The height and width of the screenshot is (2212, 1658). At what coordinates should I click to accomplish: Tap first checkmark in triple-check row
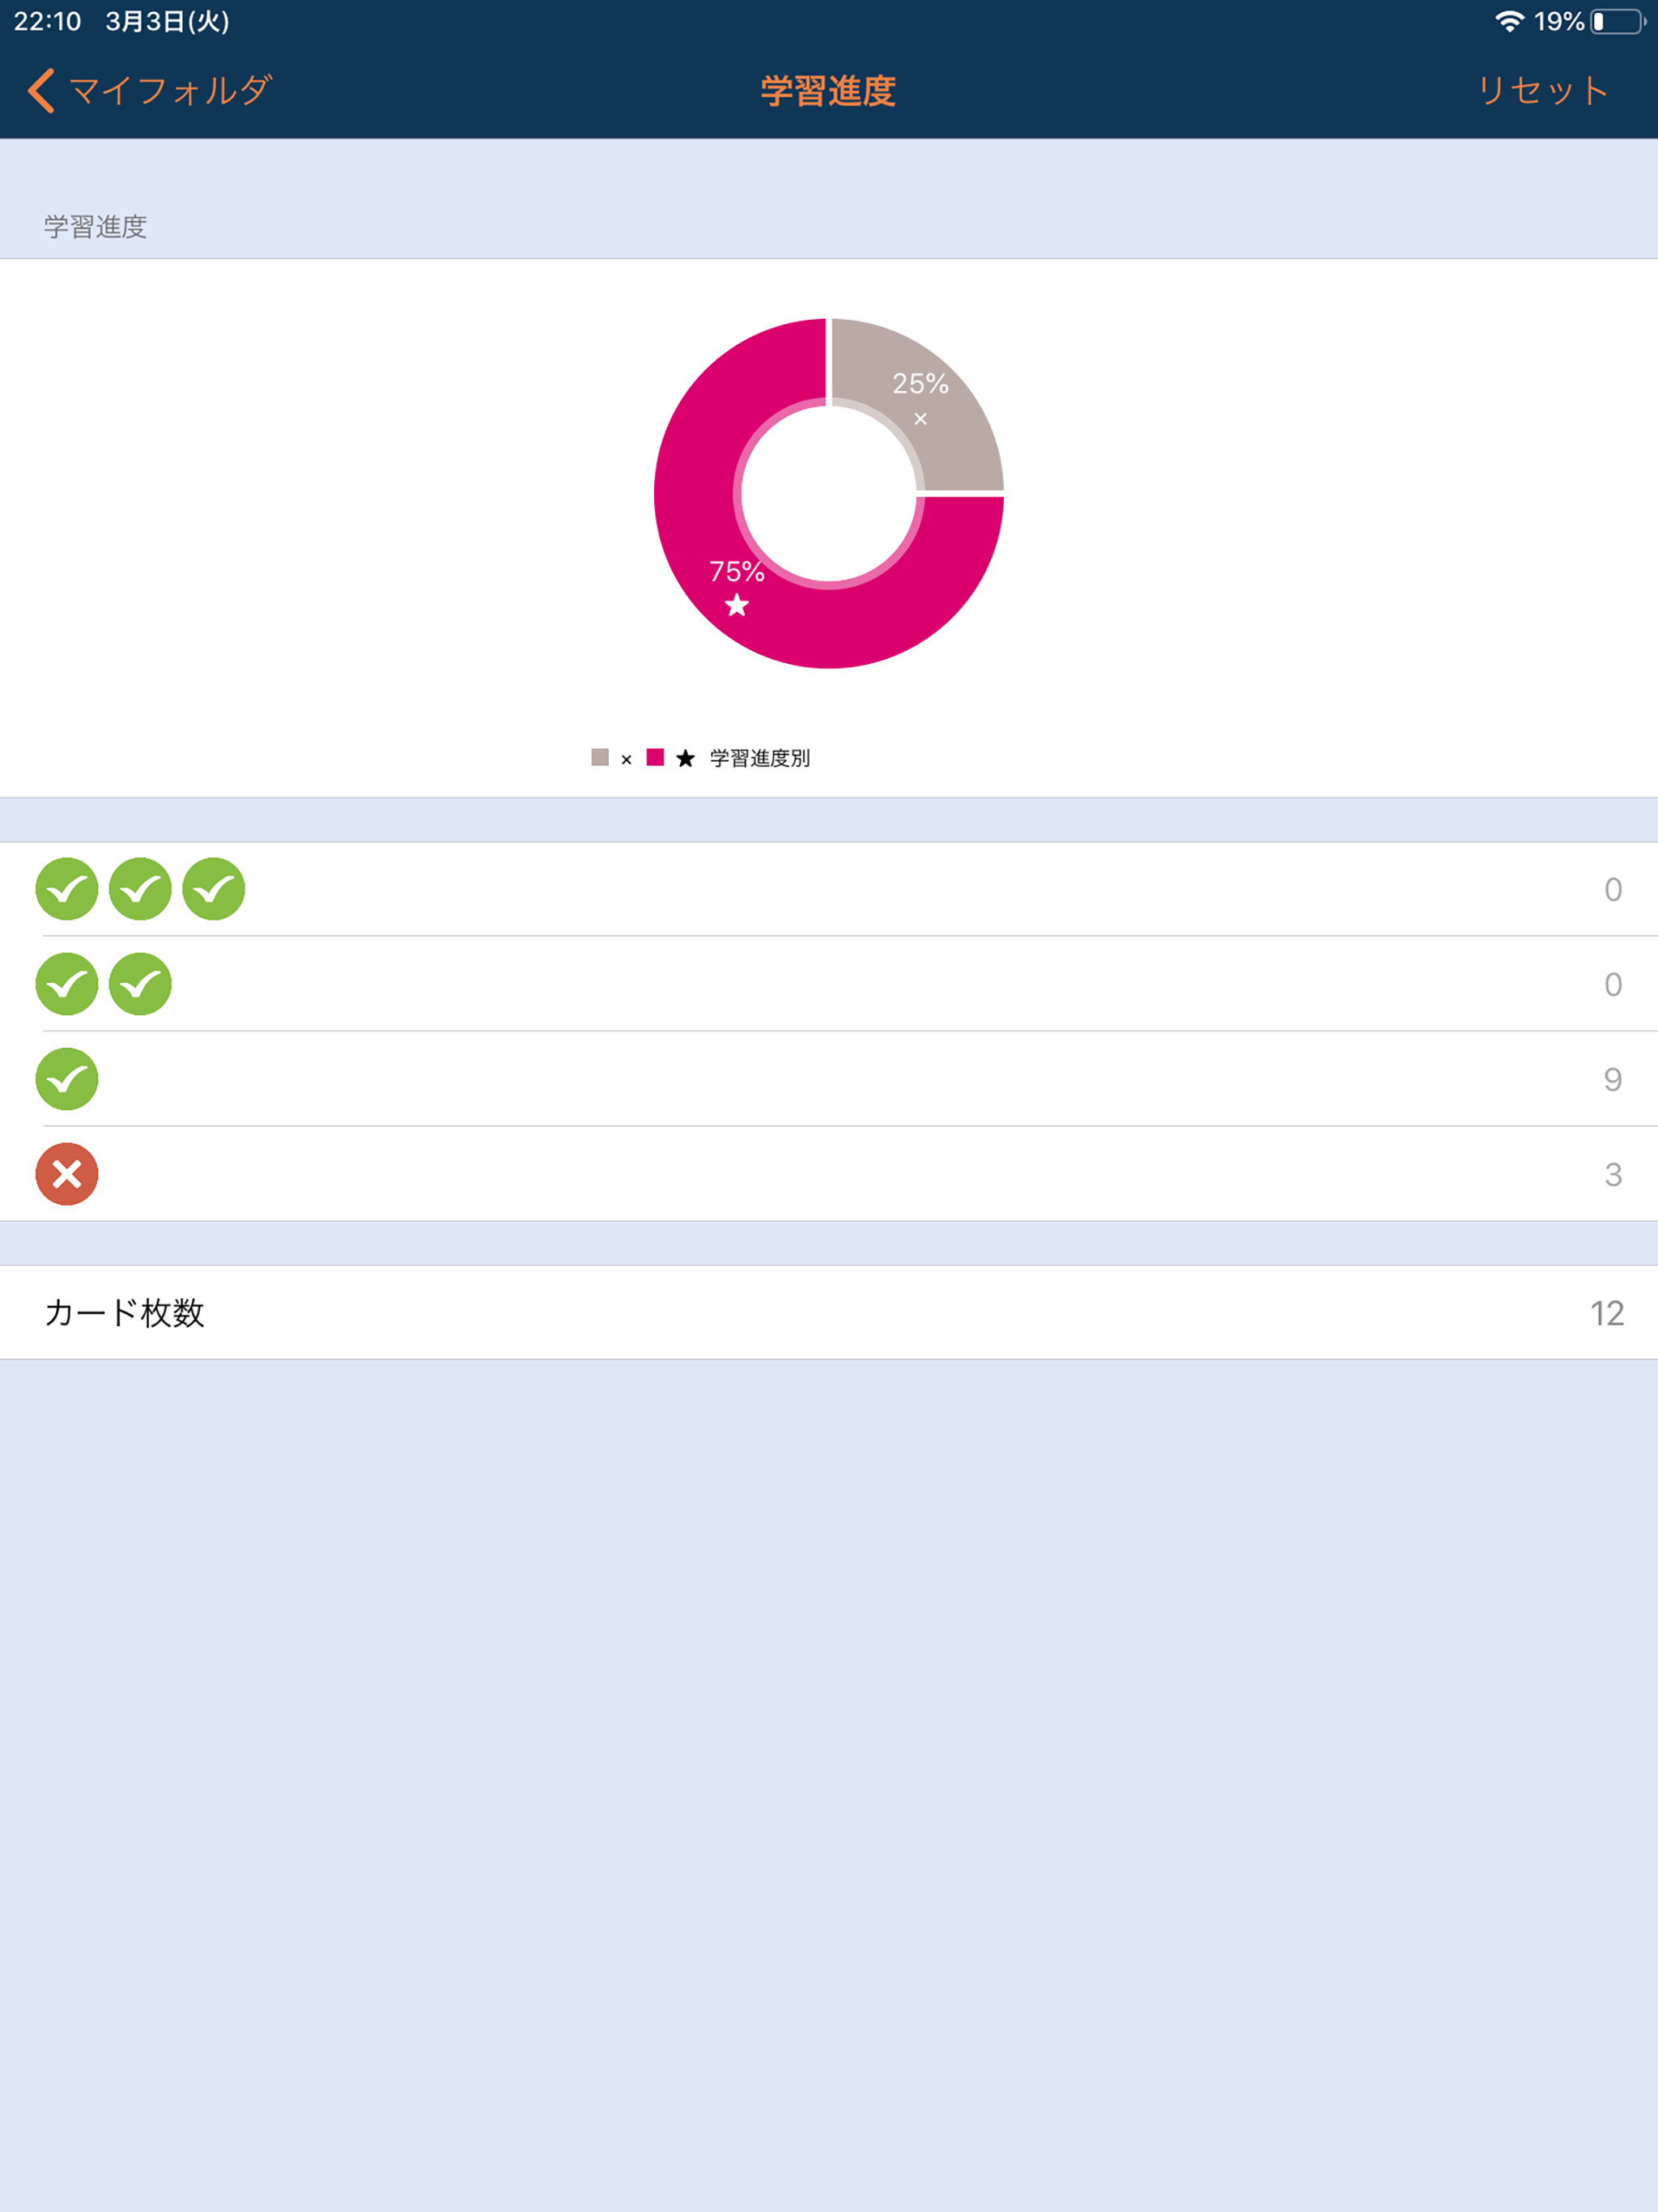[x=67, y=889]
